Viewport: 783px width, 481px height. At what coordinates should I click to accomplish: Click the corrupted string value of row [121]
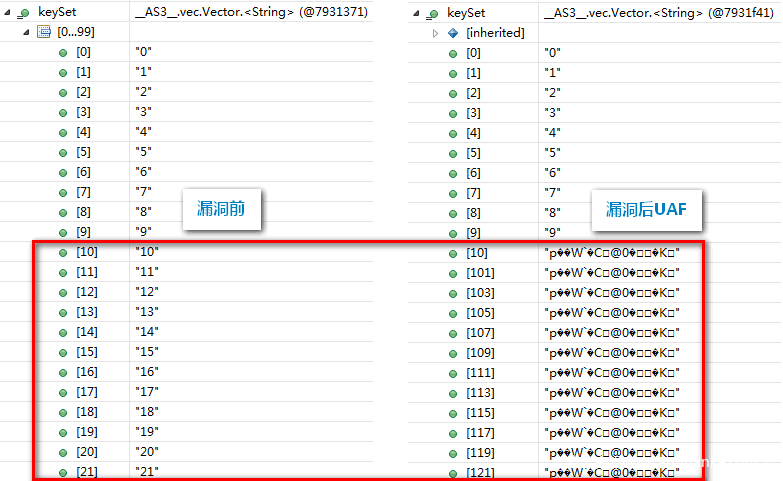point(612,473)
